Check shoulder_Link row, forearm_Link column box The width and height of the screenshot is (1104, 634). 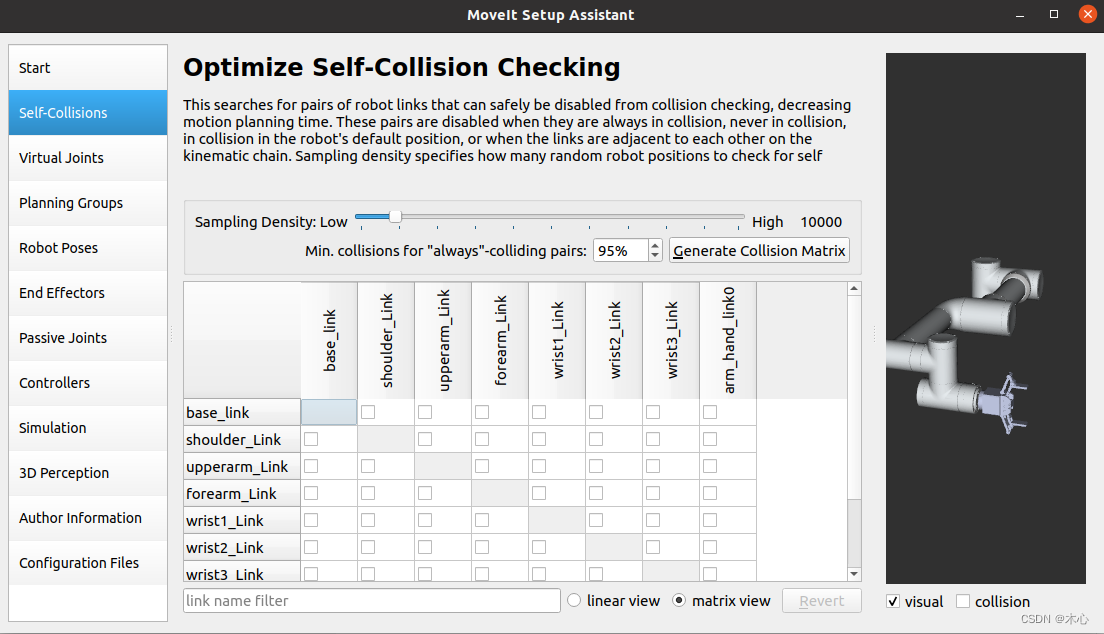coord(482,439)
